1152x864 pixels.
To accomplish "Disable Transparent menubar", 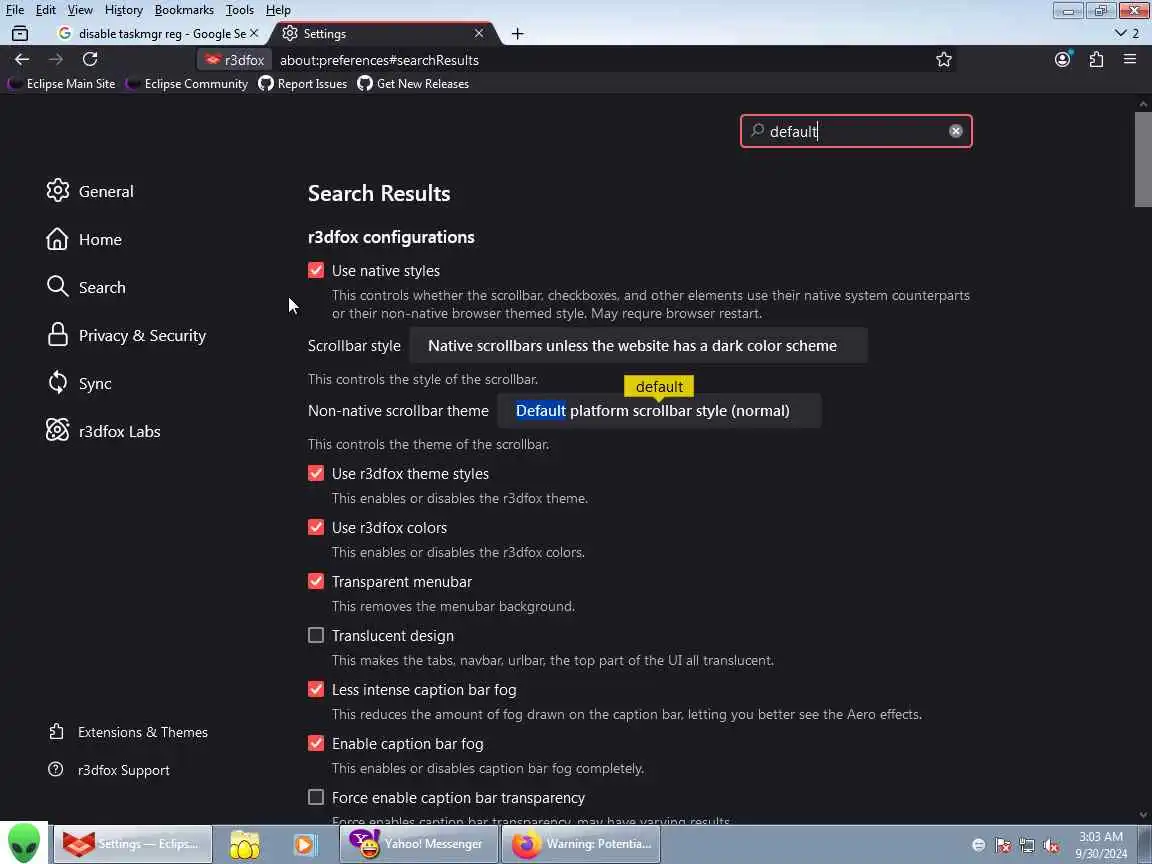I will [x=316, y=581].
